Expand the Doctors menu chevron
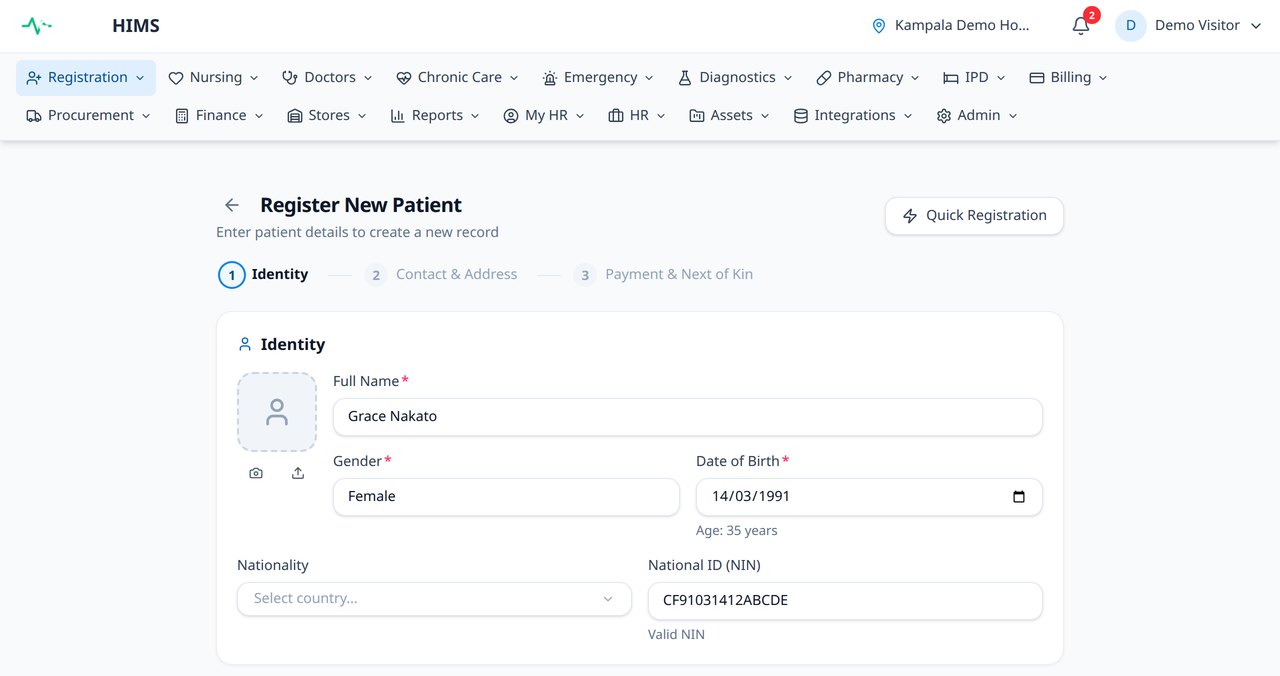Image resolution: width=1280 pixels, height=676 pixels. (x=368, y=78)
